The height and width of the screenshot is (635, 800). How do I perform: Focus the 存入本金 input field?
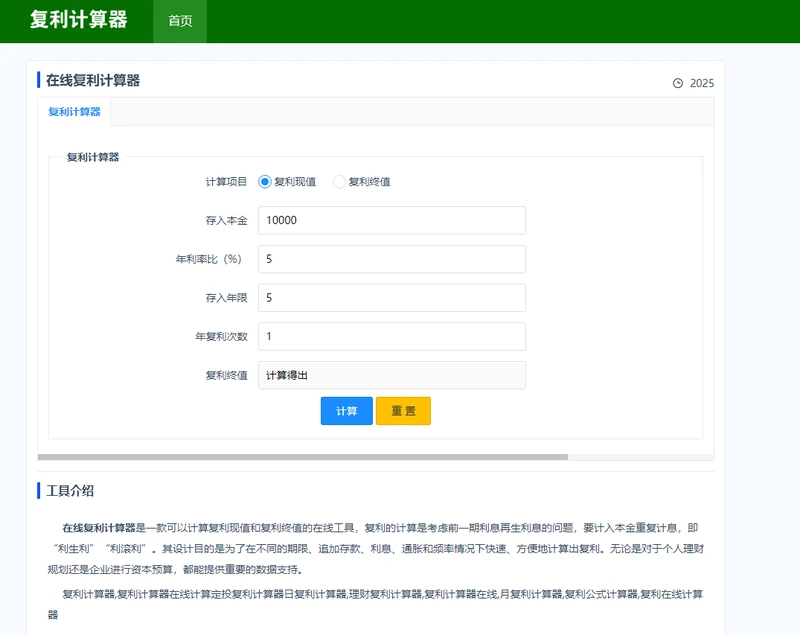point(391,220)
